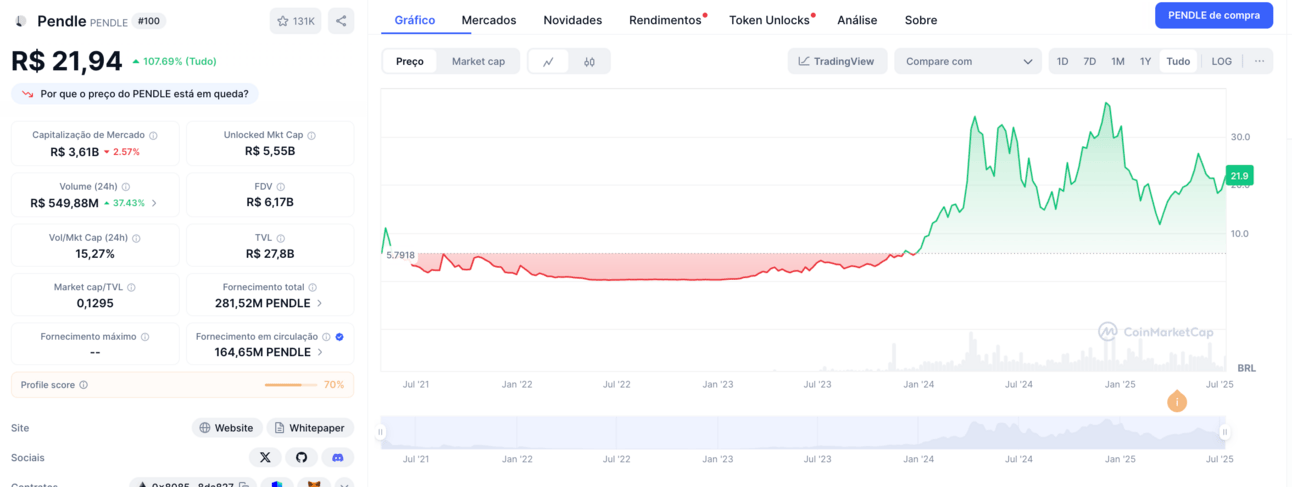This screenshot has height=487, width=1292.
Task: Click the share icon next to watchlist
Action: point(341,21)
